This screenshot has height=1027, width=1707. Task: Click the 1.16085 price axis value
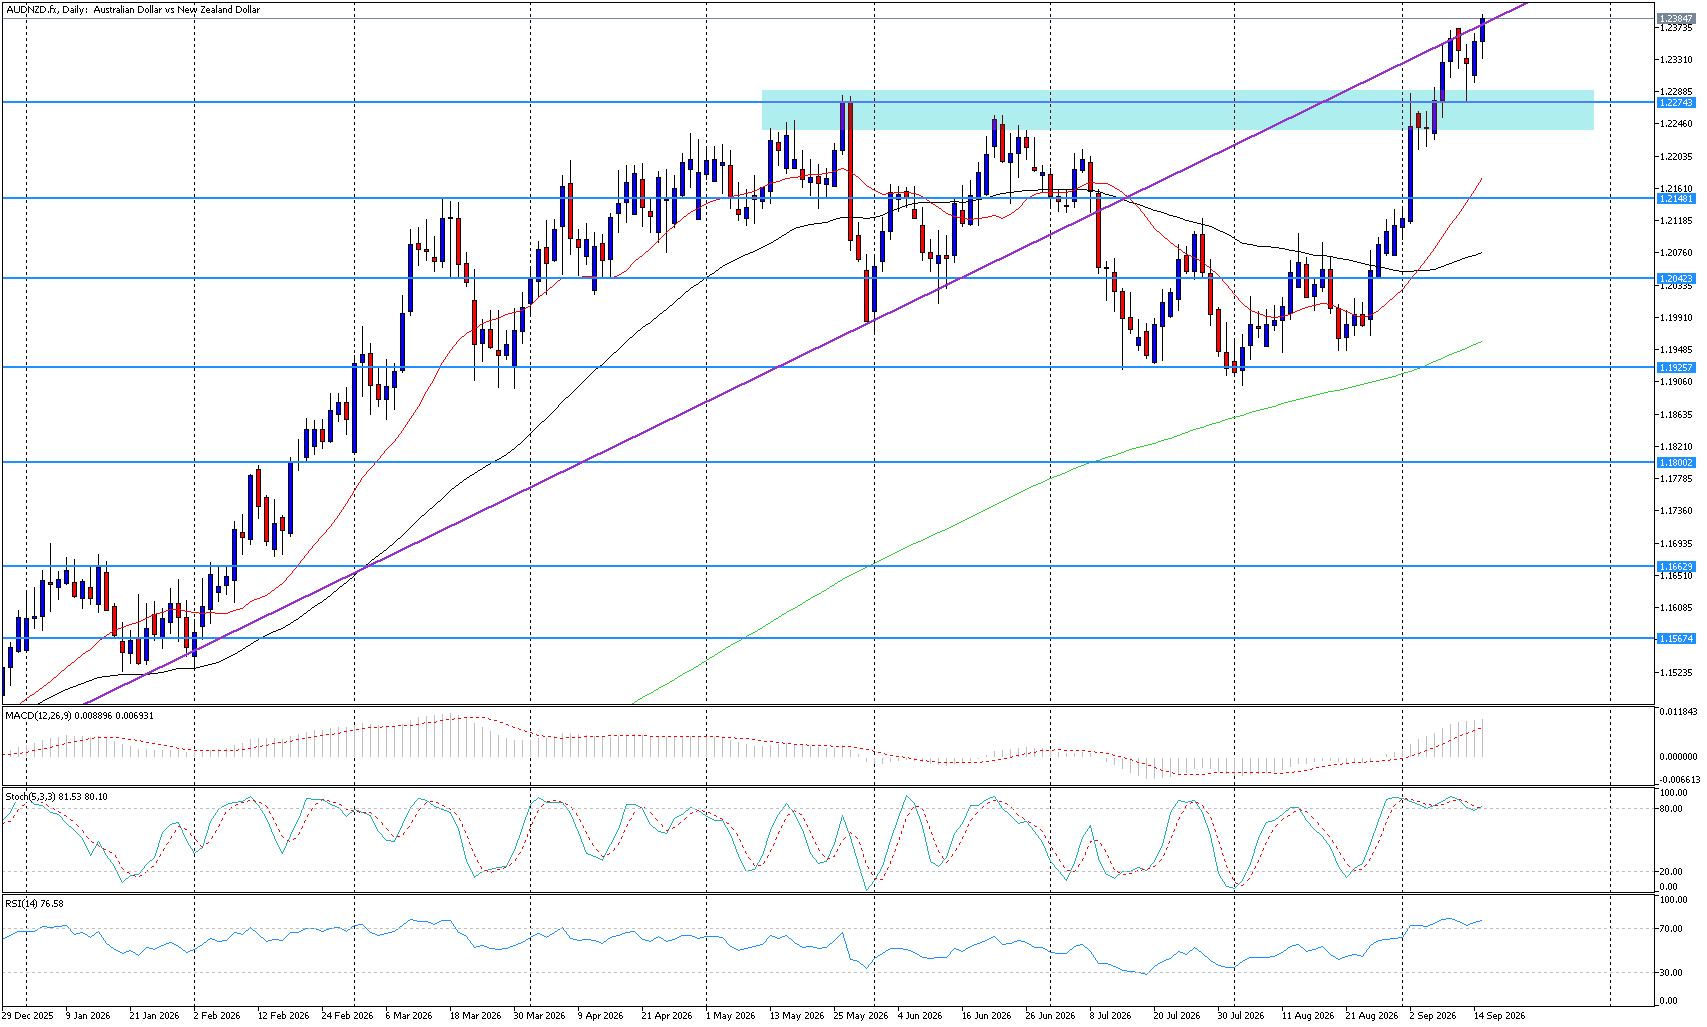coord(1676,608)
